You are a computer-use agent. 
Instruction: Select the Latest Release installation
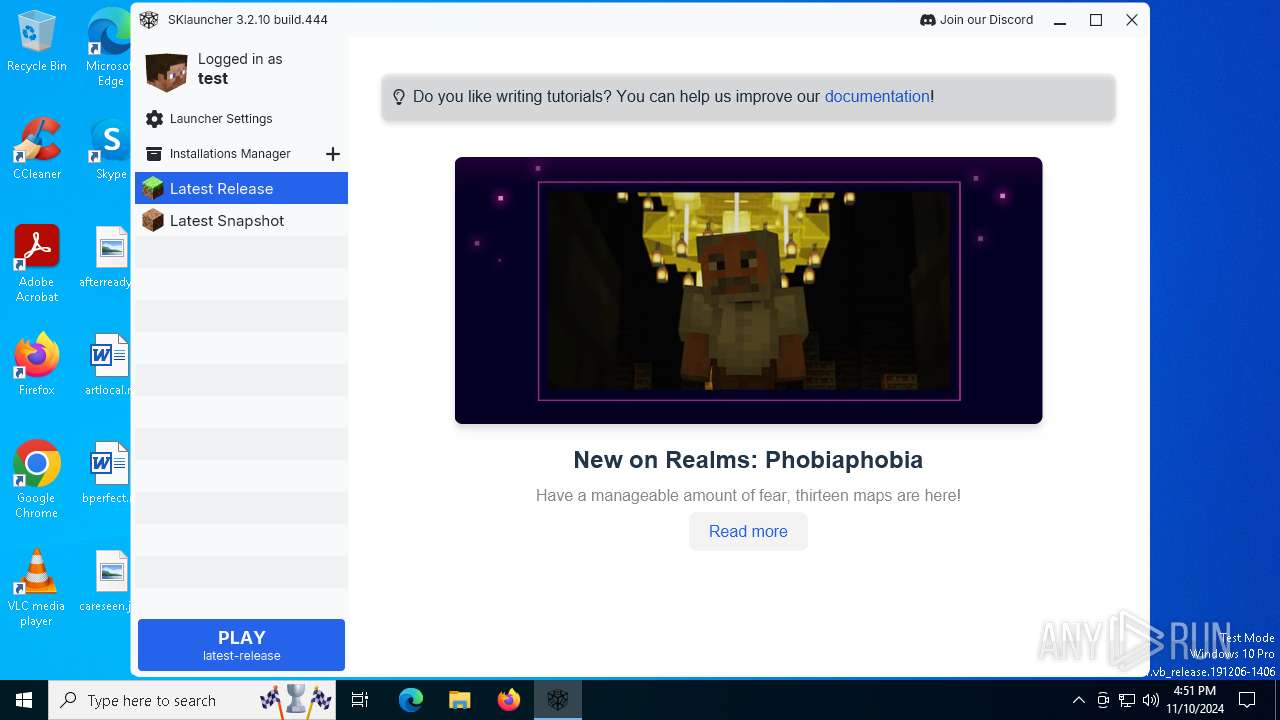coord(241,188)
